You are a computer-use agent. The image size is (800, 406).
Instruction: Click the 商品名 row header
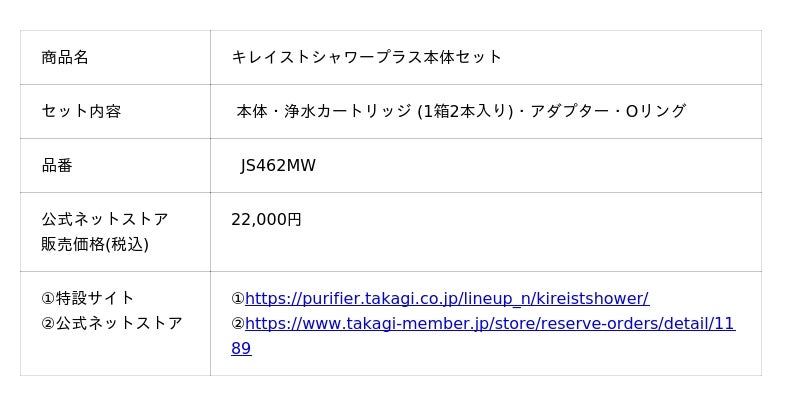(65, 57)
